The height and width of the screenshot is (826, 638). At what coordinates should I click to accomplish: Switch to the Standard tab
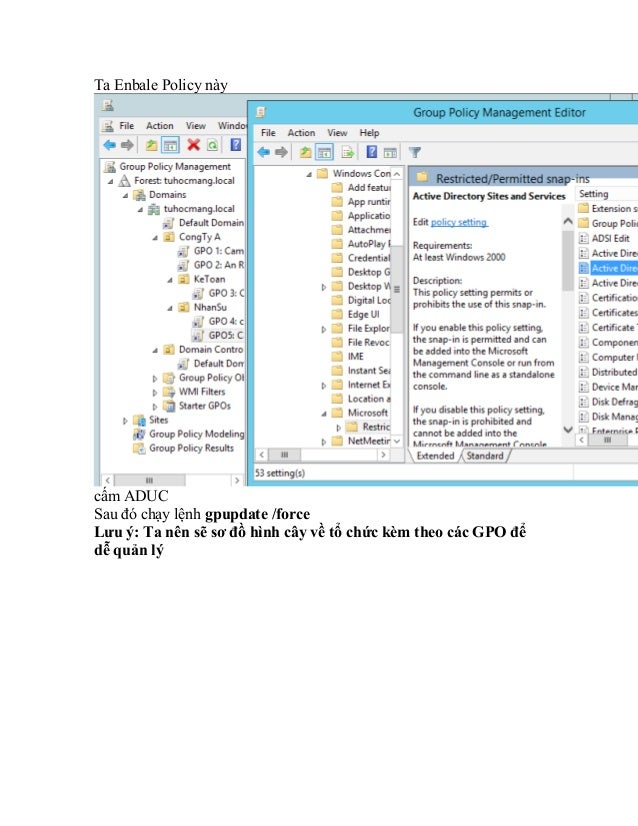(x=485, y=456)
